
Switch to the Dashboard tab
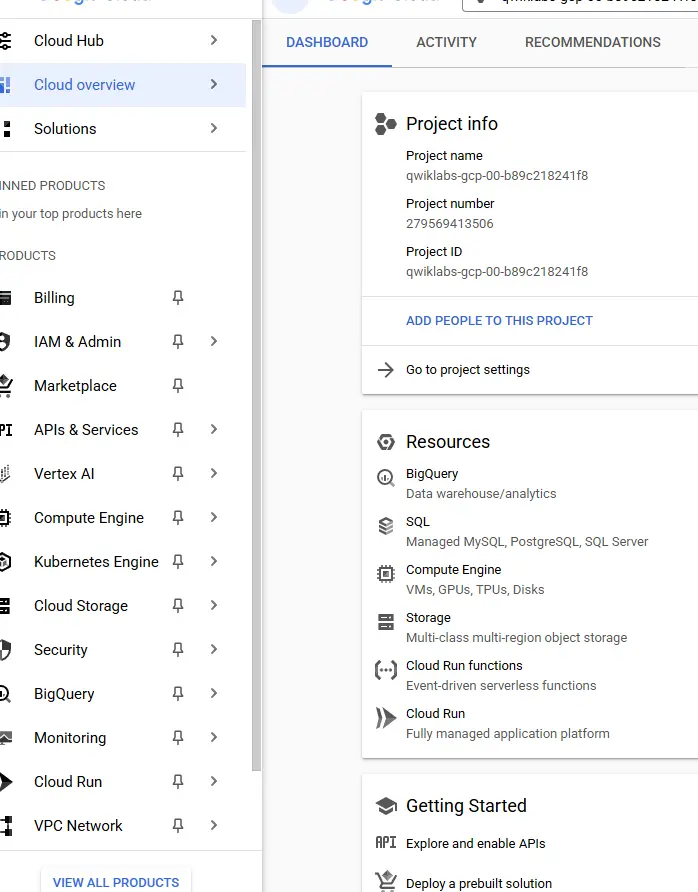(327, 42)
